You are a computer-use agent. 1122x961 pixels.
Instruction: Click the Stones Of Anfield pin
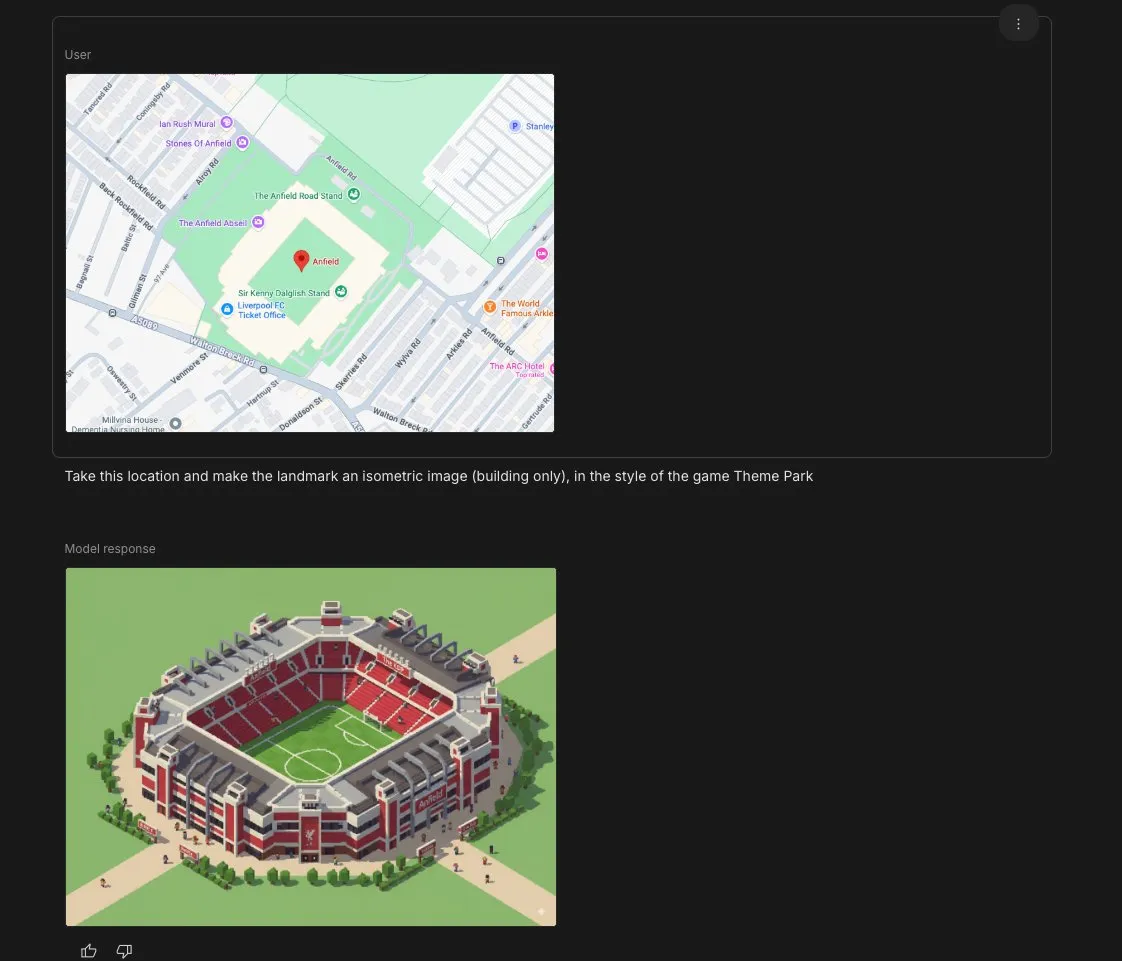pos(241,144)
